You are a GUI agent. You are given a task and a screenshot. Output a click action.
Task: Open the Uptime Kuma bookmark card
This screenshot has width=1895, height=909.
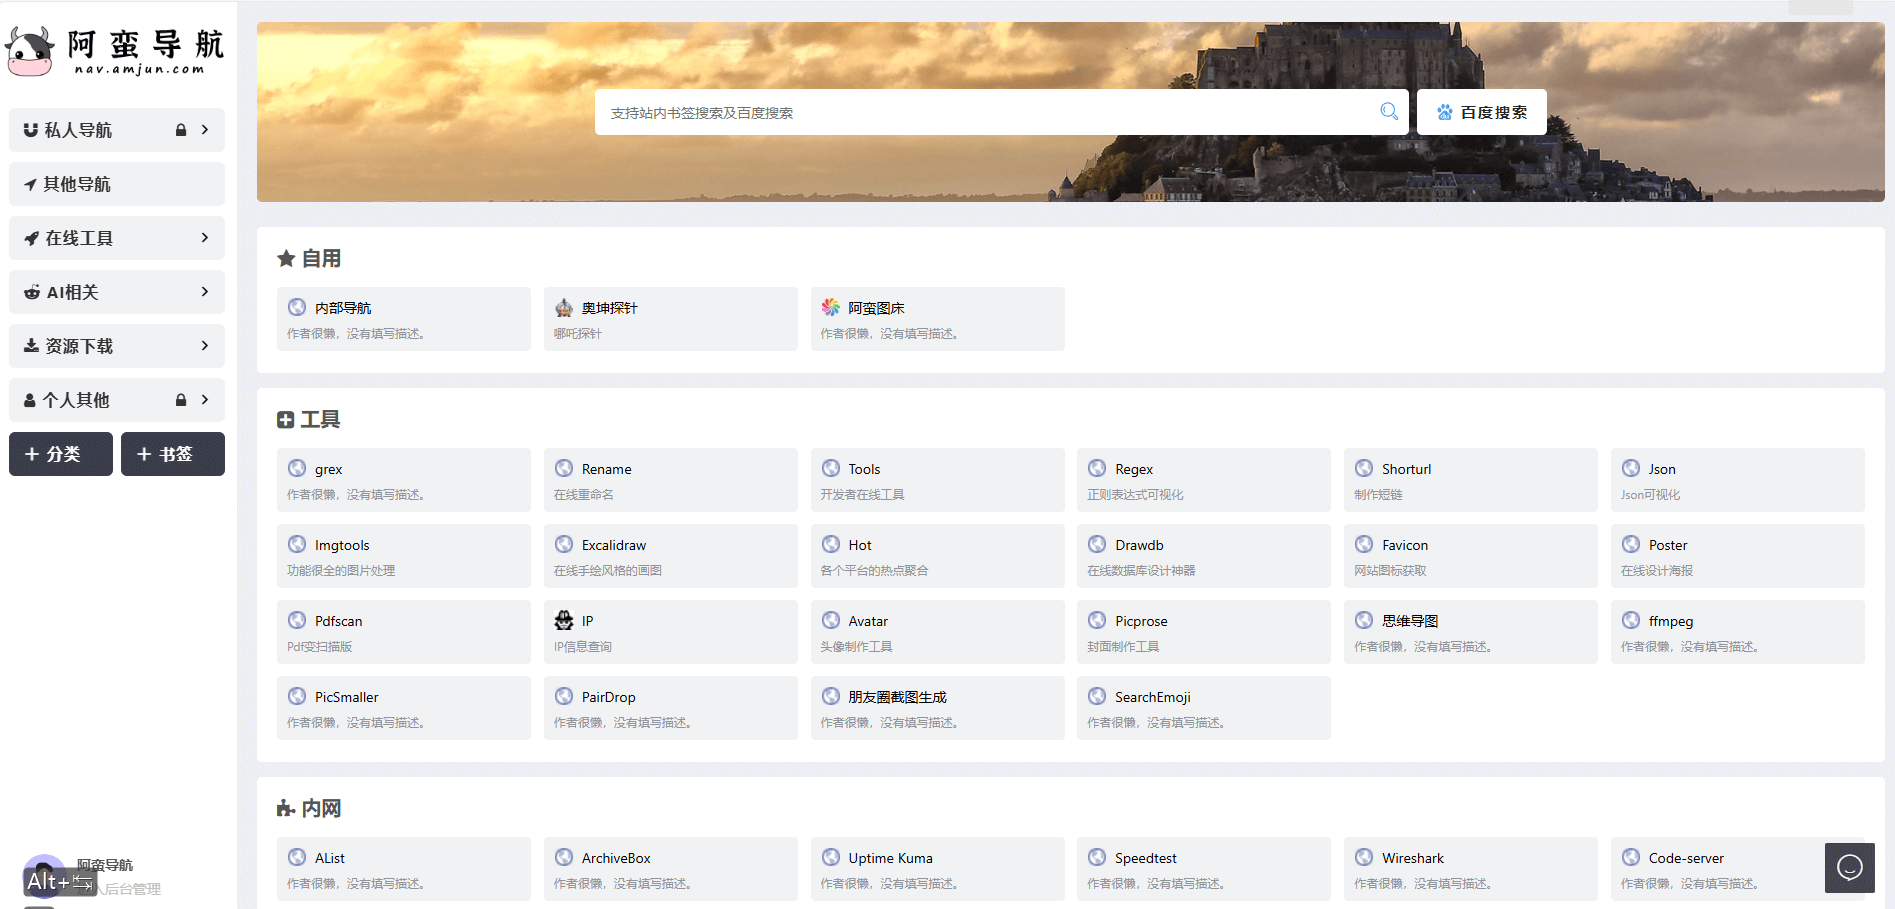click(x=936, y=869)
